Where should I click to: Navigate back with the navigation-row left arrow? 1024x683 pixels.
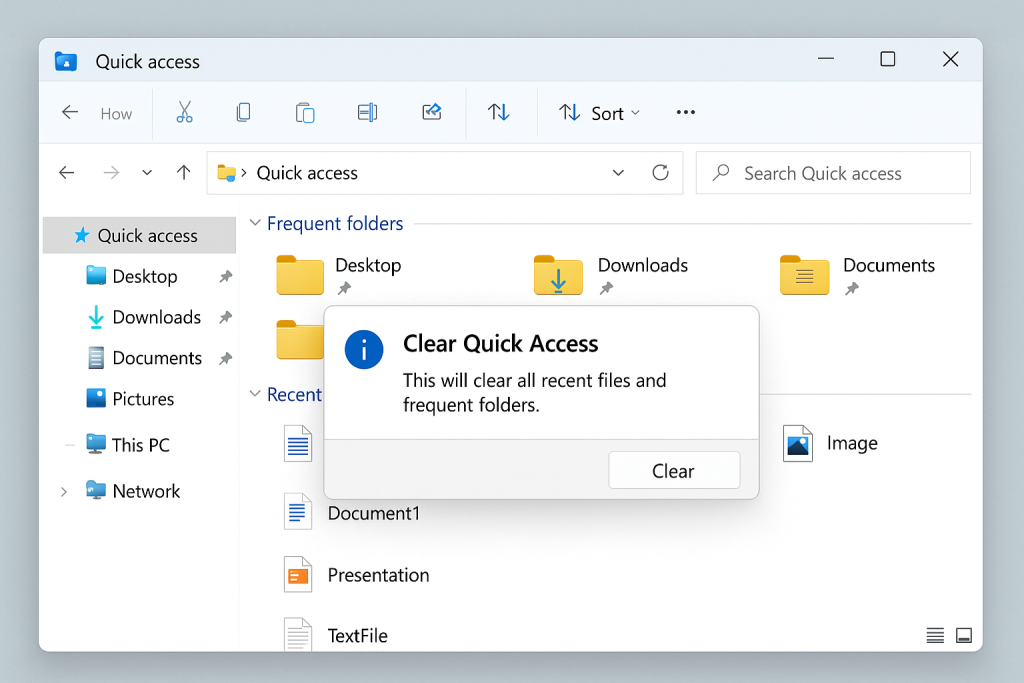click(67, 172)
